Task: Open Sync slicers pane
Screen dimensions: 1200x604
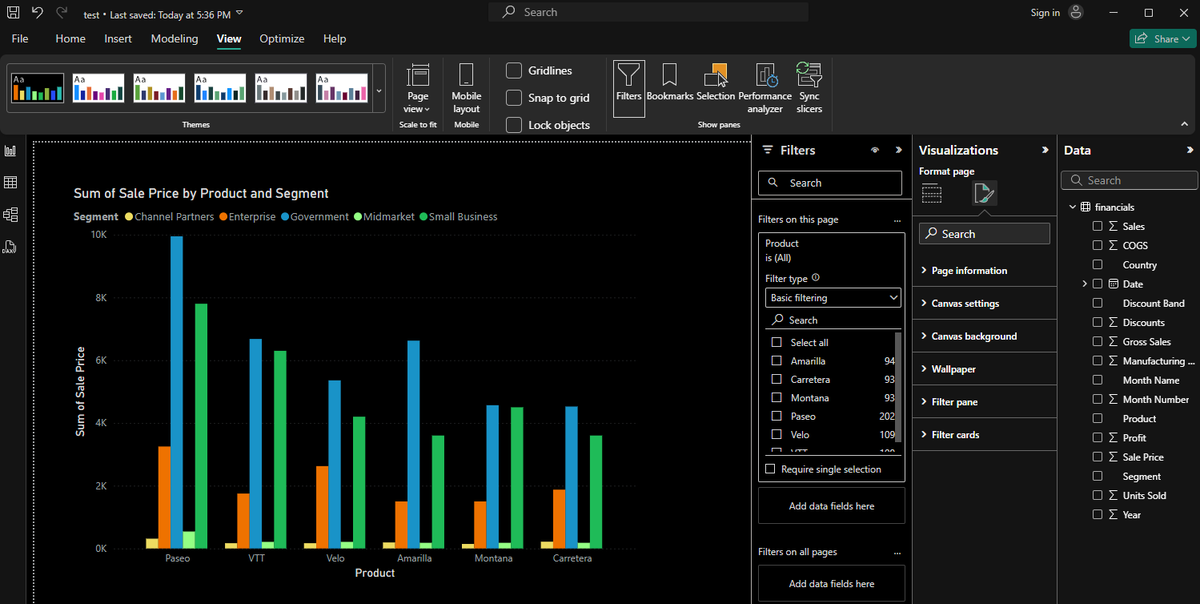Action: (x=809, y=88)
